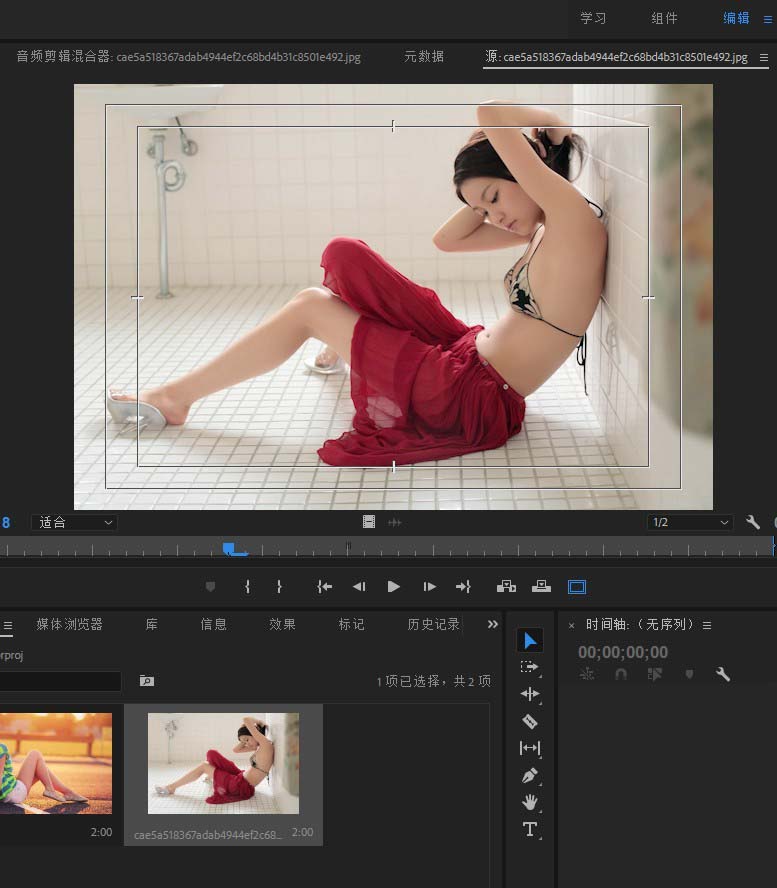Image resolution: width=777 pixels, height=888 pixels.
Task: Open the 媒体浏览器 tab
Action: pyautogui.click(x=69, y=624)
